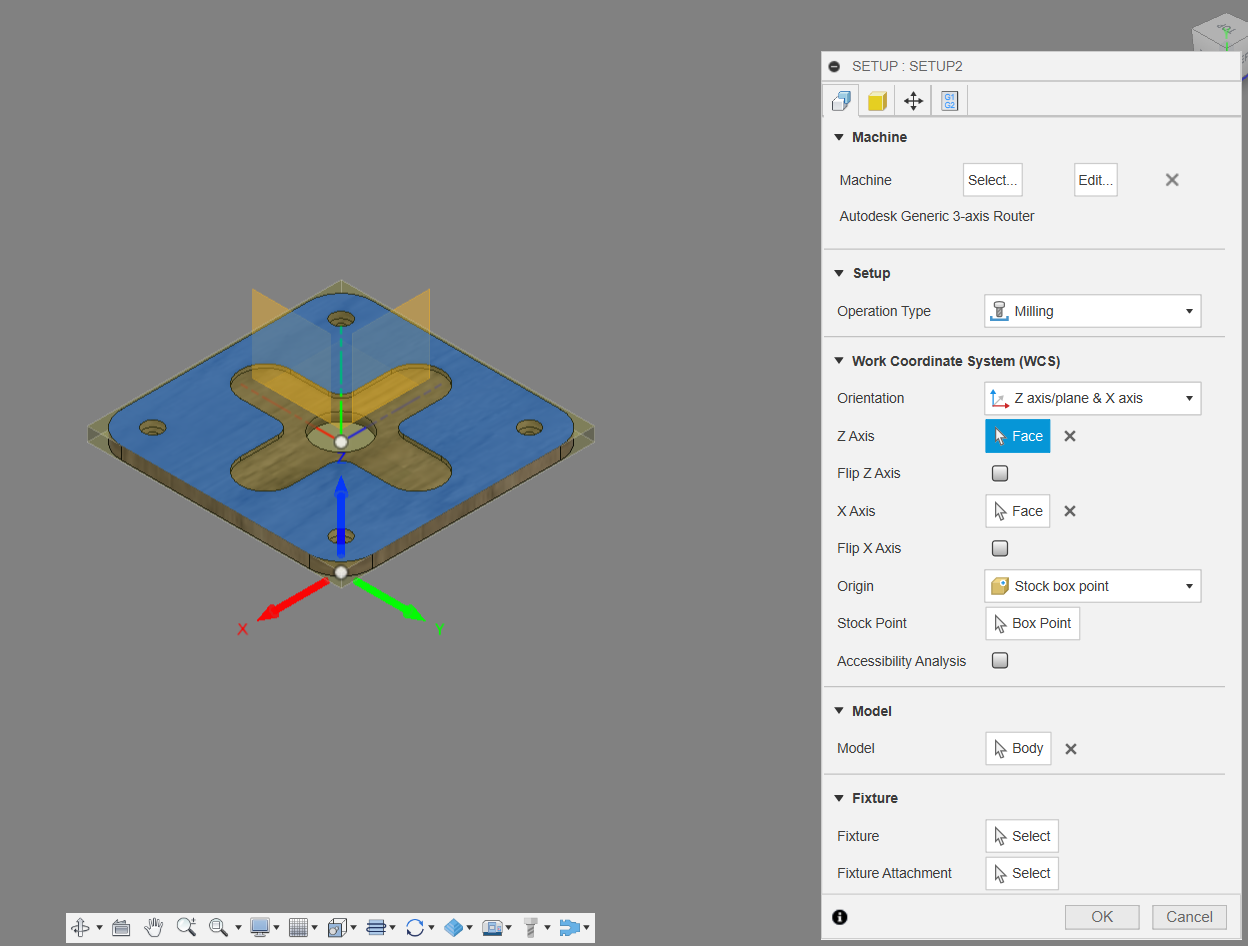Collapse the Machine section
1248x946 pixels.
pyautogui.click(x=839, y=137)
